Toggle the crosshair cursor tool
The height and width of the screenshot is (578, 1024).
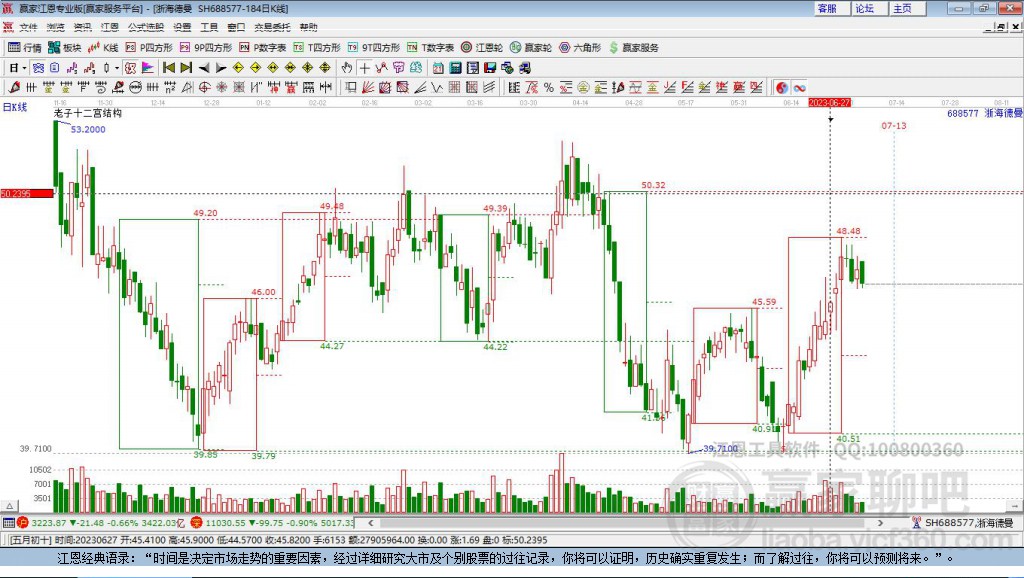click(364, 68)
